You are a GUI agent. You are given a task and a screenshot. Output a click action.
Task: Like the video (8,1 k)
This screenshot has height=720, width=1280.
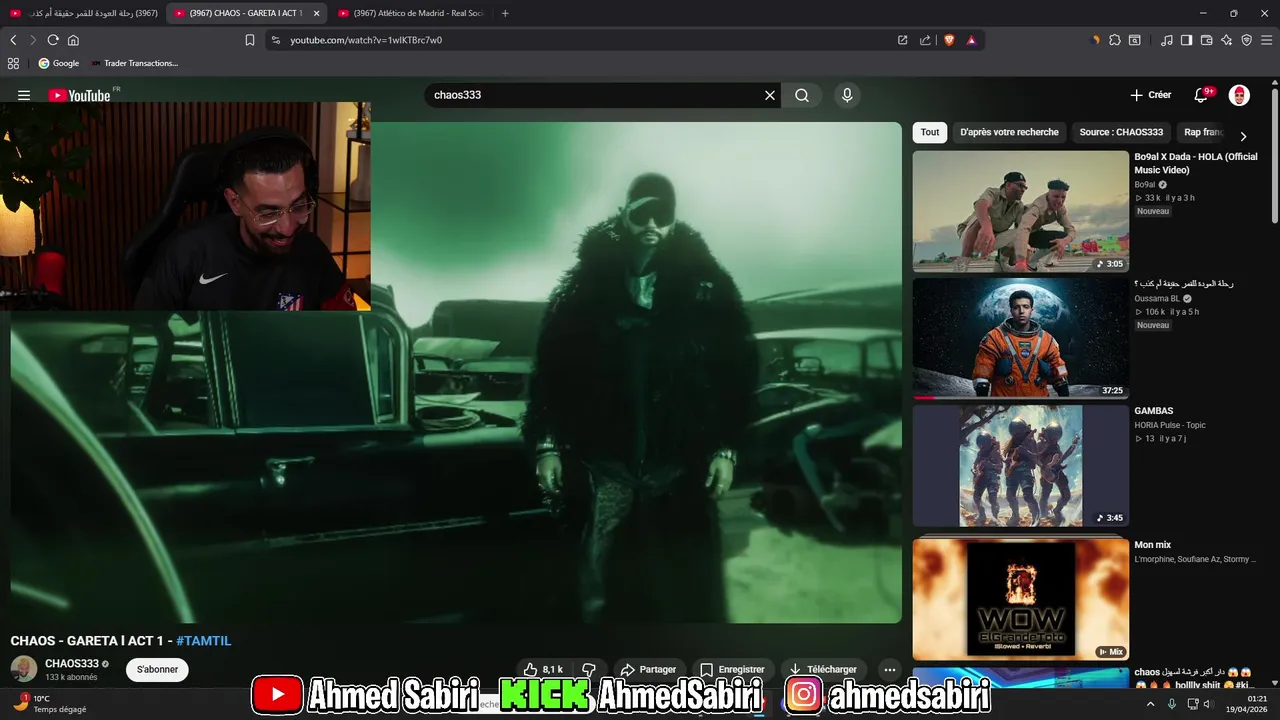coord(543,670)
